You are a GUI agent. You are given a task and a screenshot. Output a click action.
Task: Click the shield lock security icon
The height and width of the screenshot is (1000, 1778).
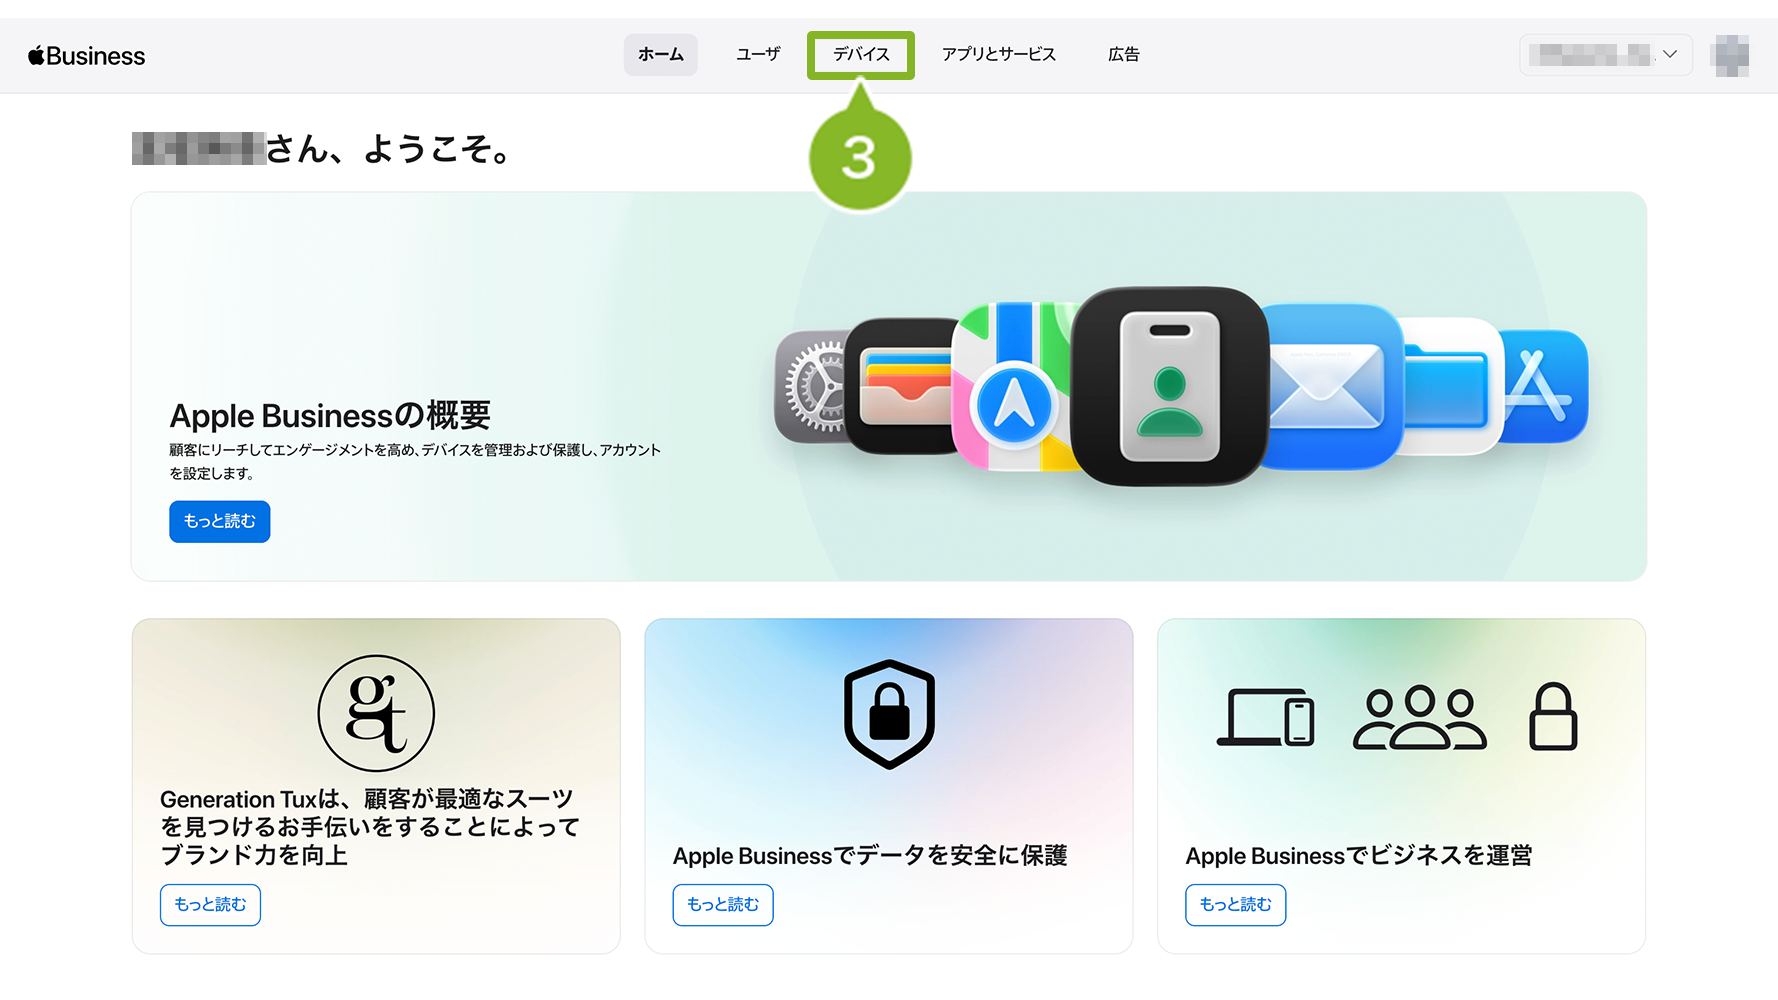click(889, 714)
